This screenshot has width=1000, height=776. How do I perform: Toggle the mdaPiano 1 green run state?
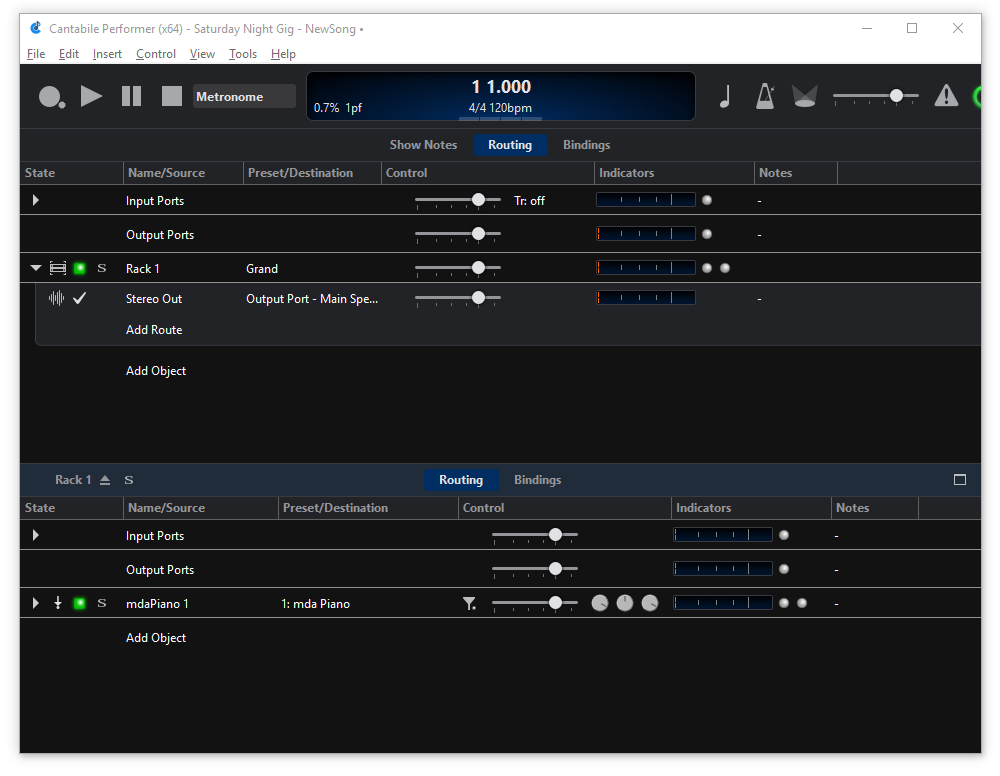coord(80,603)
